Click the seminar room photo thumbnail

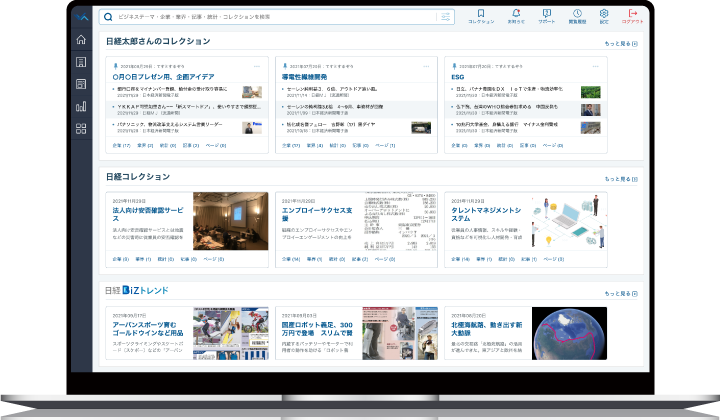point(231,221)
